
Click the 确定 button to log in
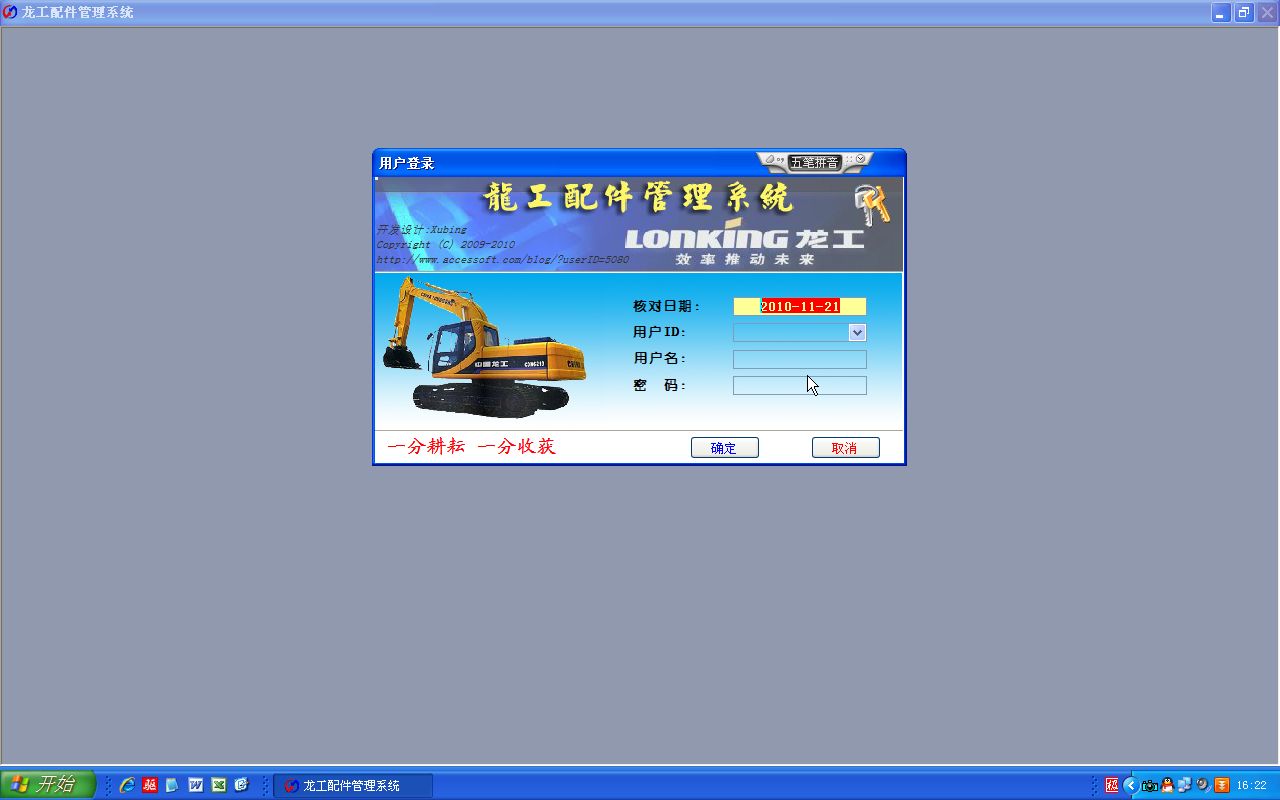point(724,448)
